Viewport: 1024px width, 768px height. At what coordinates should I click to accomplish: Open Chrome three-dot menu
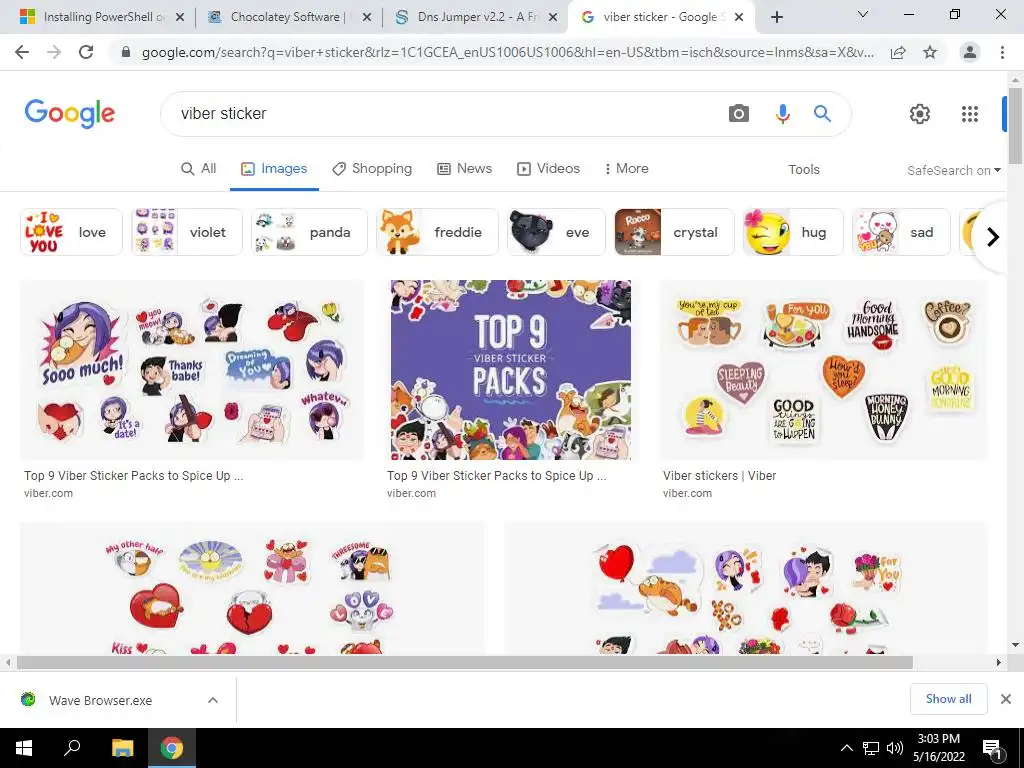tap(1002, 52)
